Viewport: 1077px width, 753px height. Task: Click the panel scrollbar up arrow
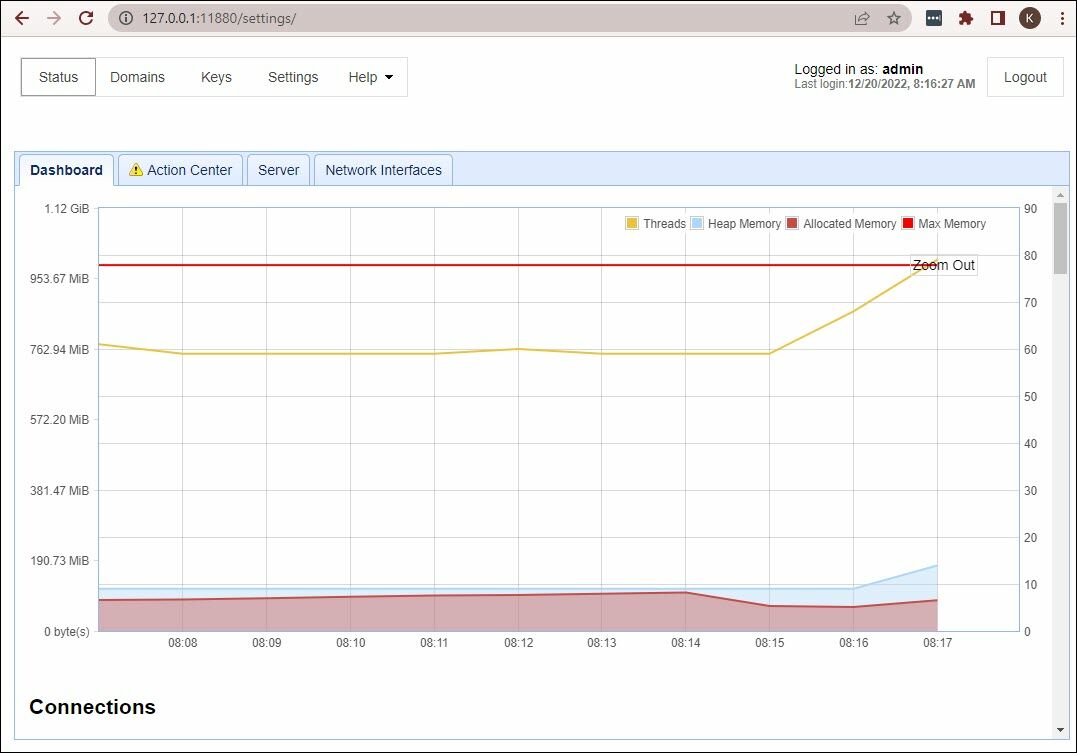[1060, 195]
